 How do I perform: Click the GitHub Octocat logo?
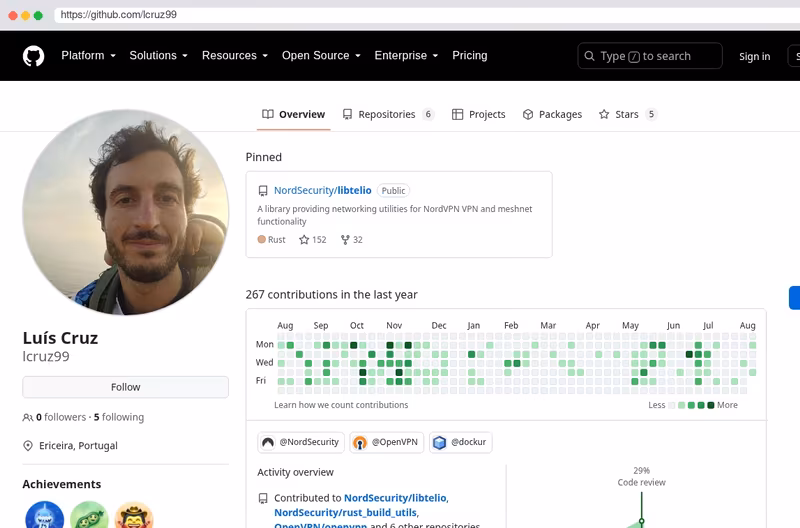(x=34, y=56)
